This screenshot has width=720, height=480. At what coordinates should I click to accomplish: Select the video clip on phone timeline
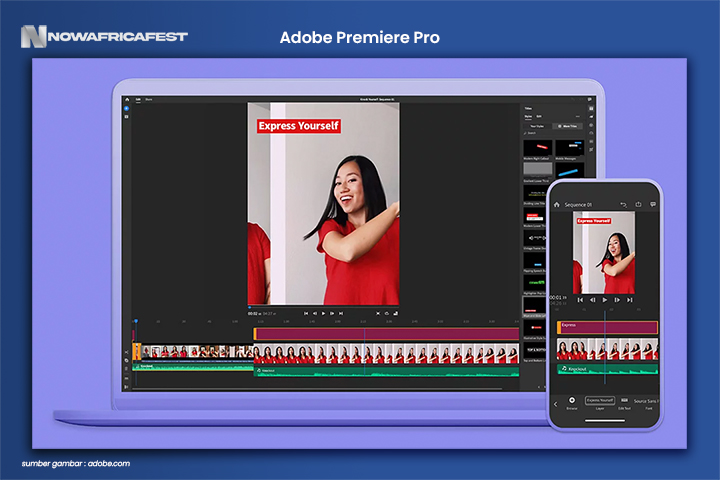608,349
